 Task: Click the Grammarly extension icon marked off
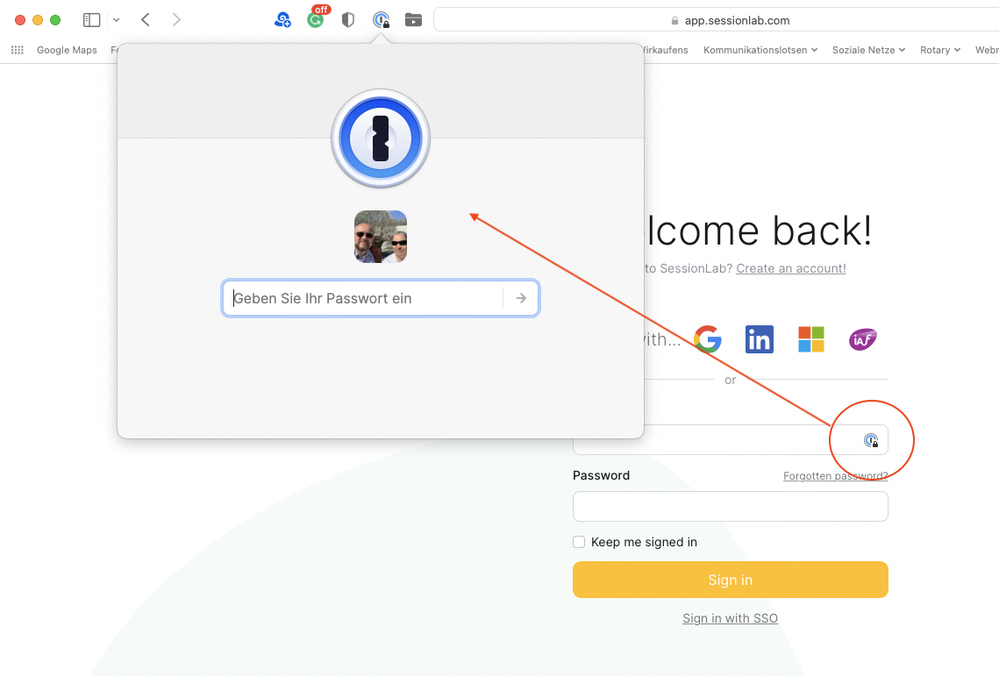pos(316,19)
